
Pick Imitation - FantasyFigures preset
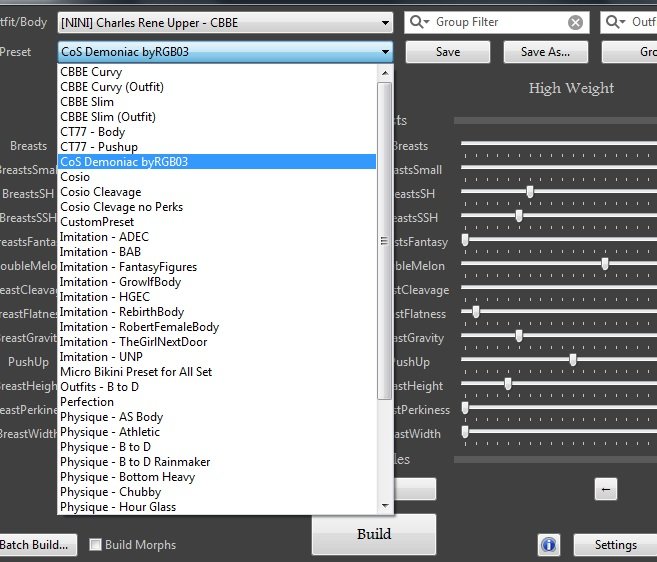point(217,267)
